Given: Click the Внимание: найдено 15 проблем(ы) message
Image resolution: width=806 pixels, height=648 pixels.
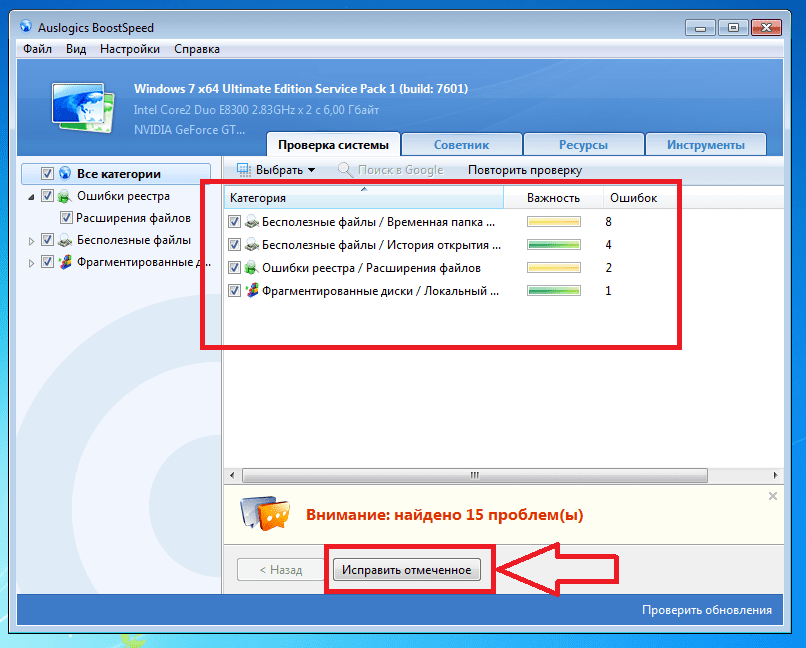Looking at the screenshot, I should pos(445,514).
